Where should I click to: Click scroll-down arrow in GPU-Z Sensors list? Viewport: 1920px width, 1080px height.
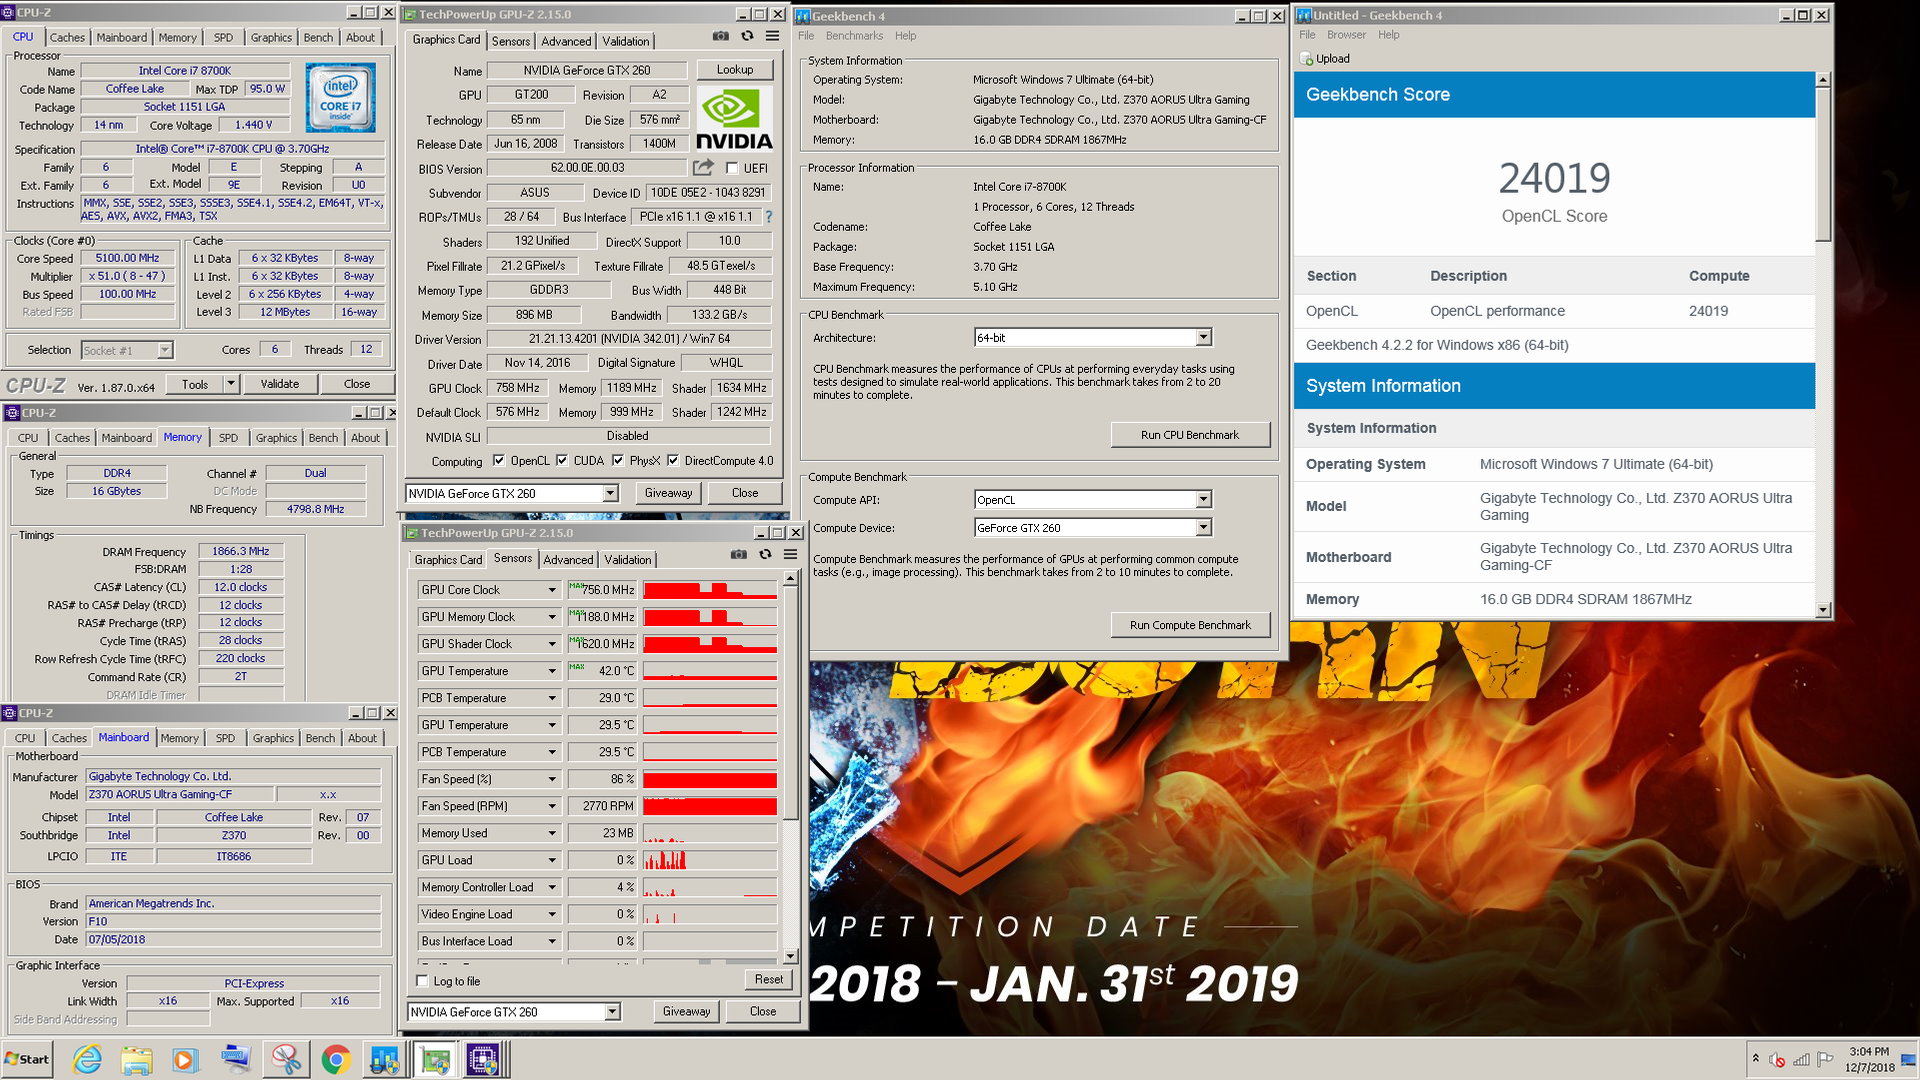point(790,956)
